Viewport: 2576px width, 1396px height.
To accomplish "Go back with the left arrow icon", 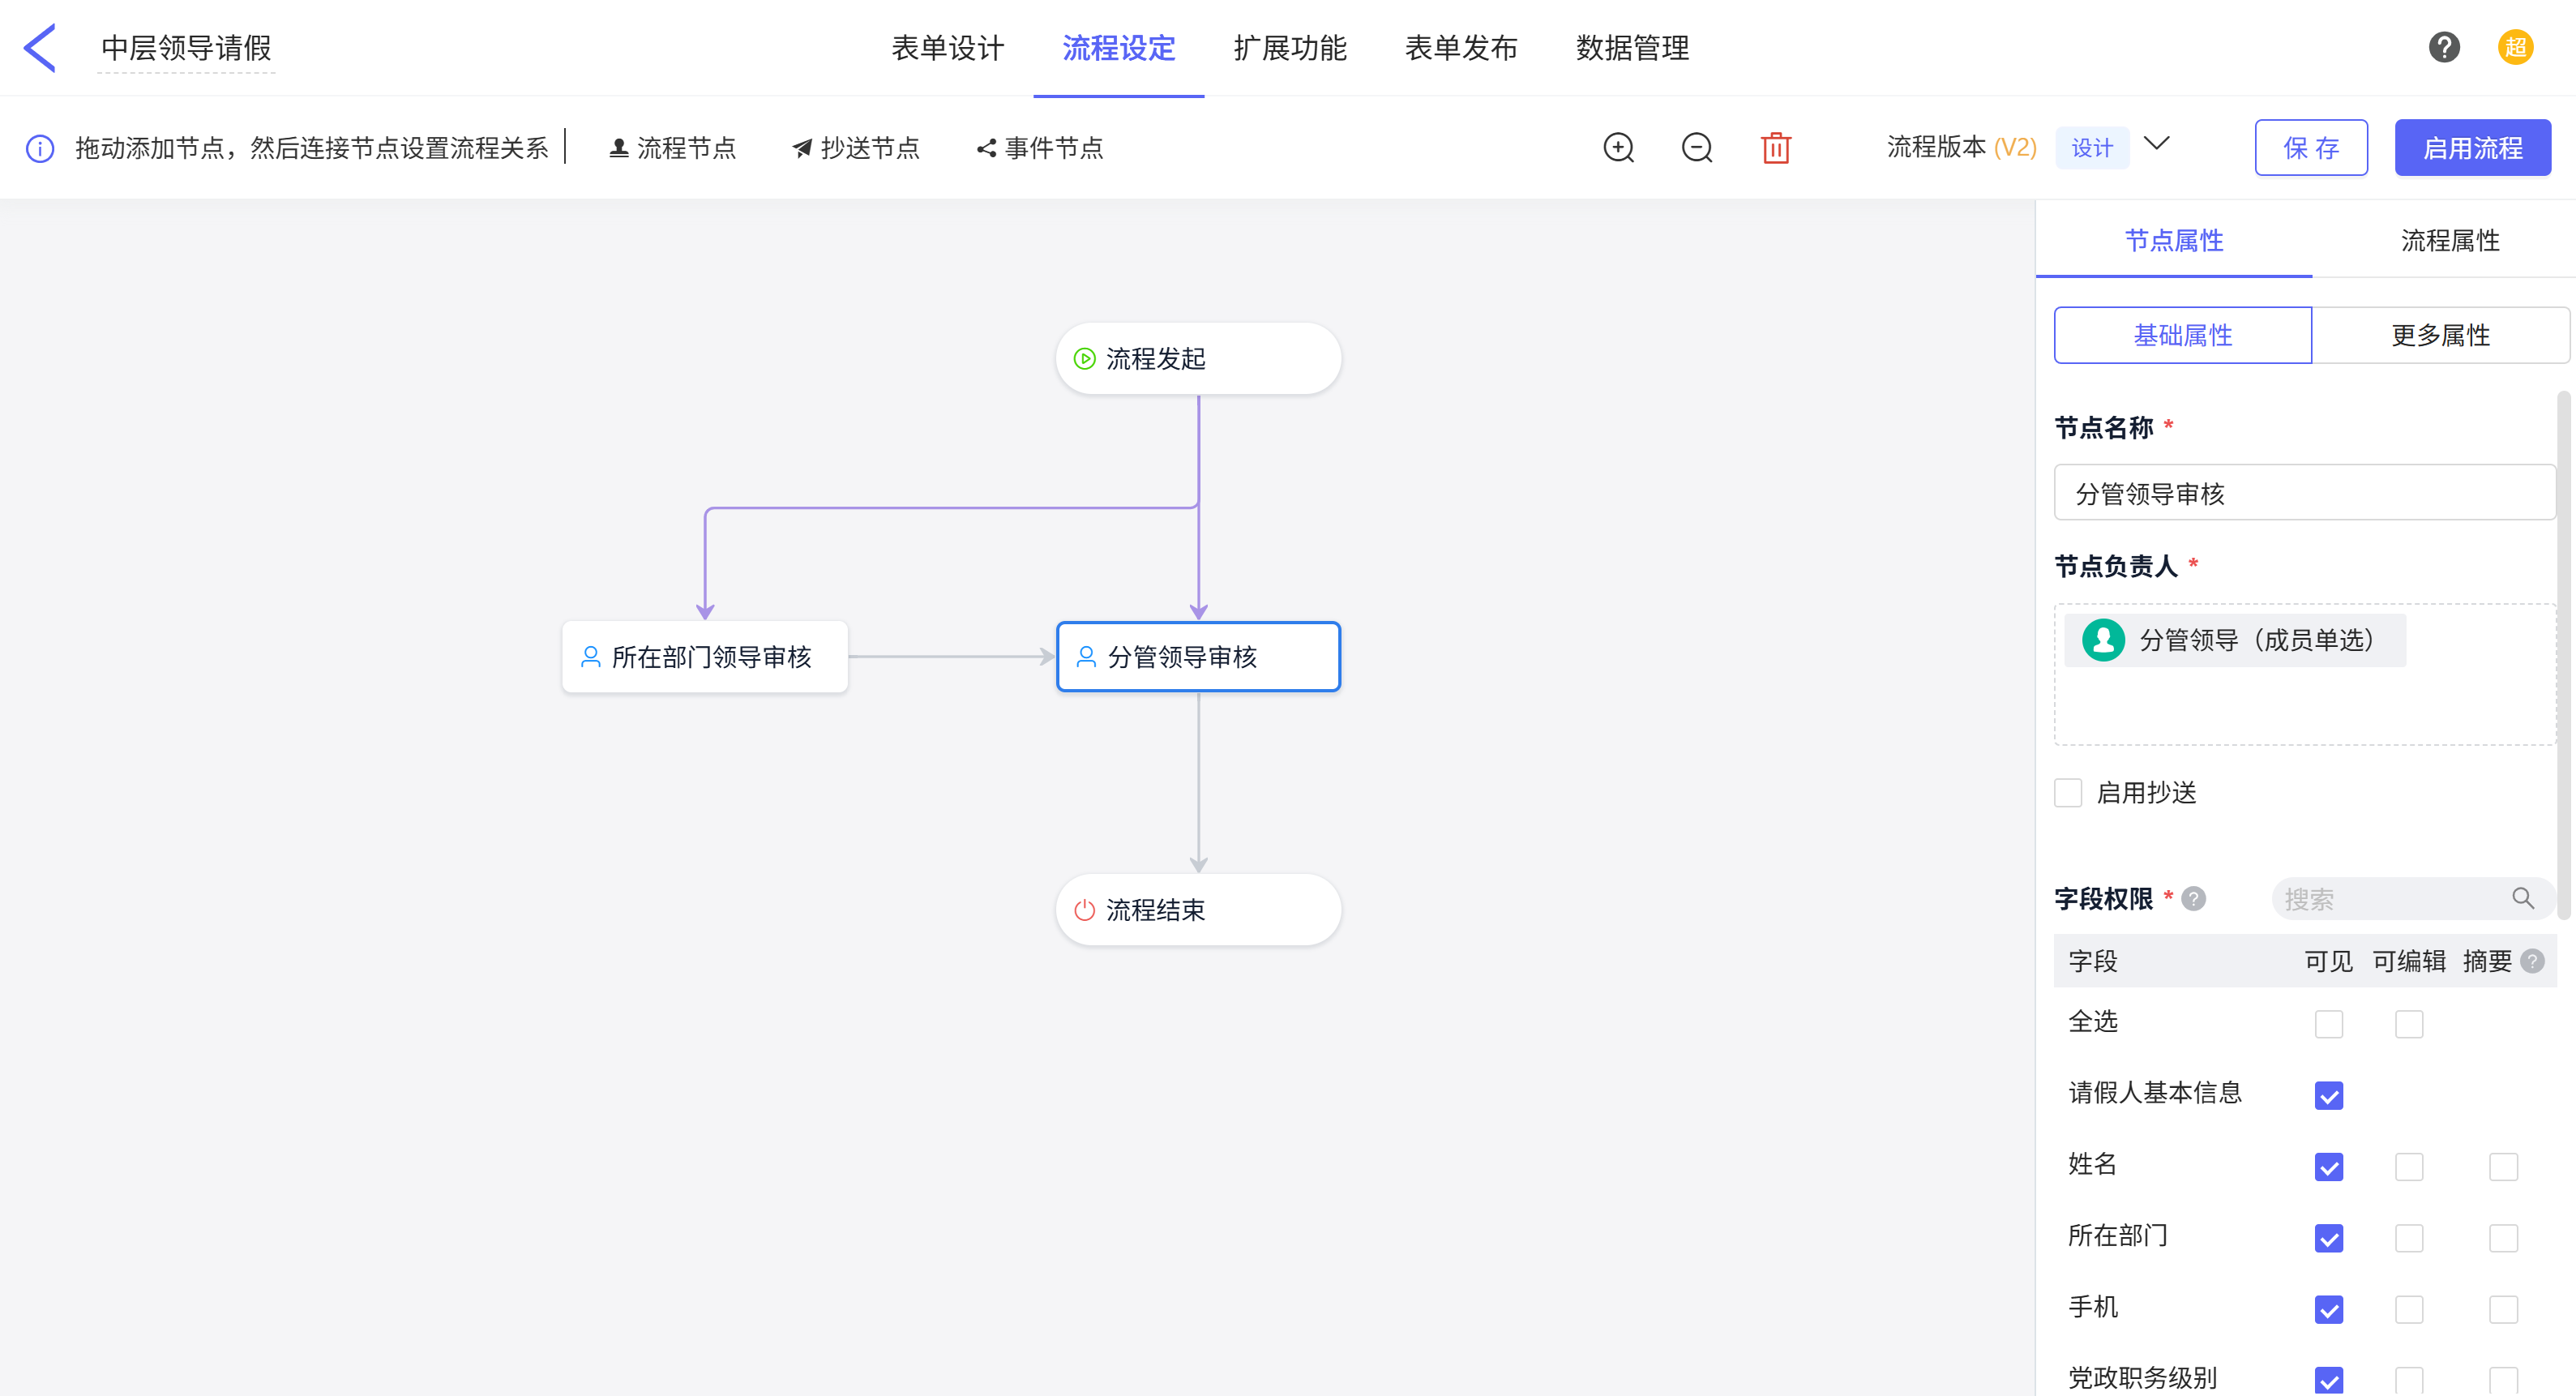I will [x=40, y=48].
